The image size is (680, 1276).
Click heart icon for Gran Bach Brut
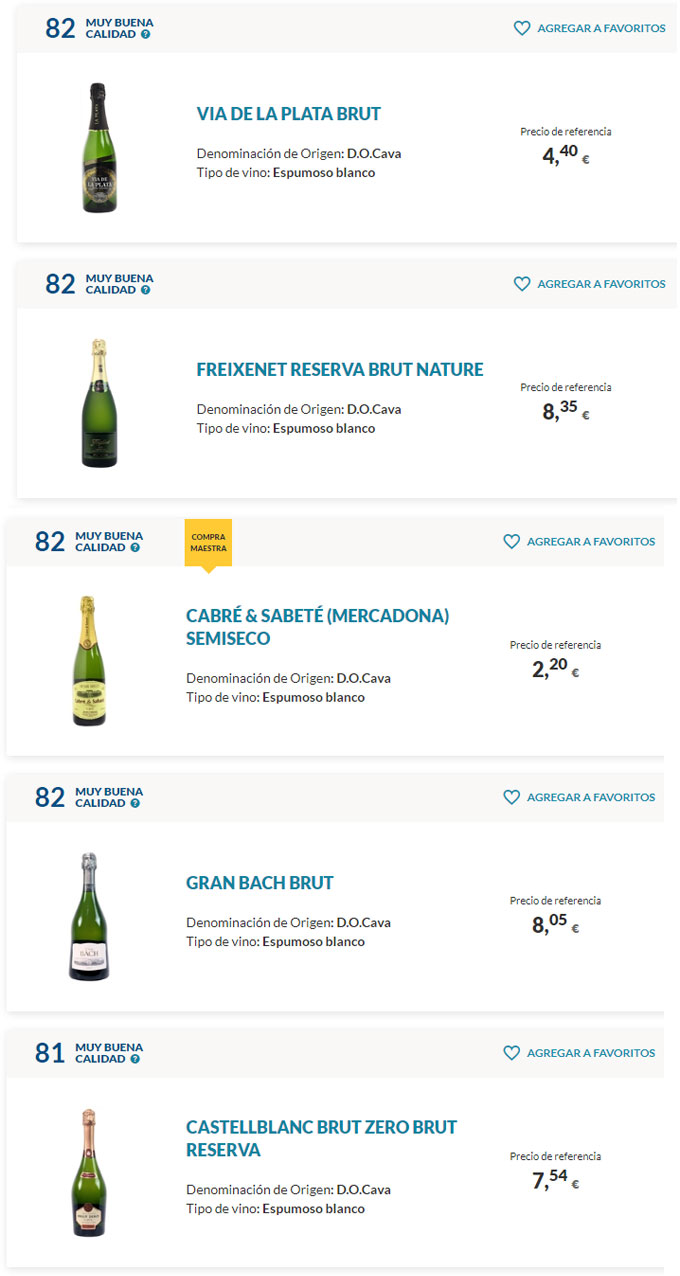512,797
